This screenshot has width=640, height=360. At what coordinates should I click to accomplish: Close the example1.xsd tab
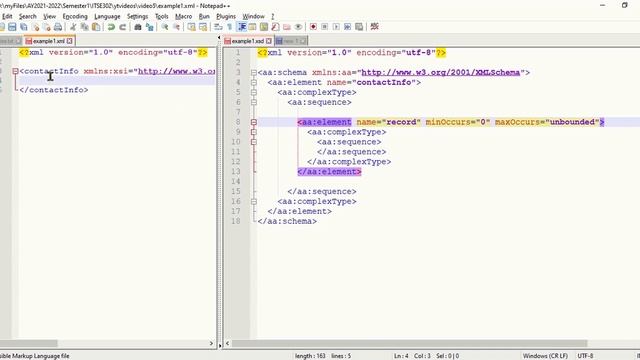point(269,41)
